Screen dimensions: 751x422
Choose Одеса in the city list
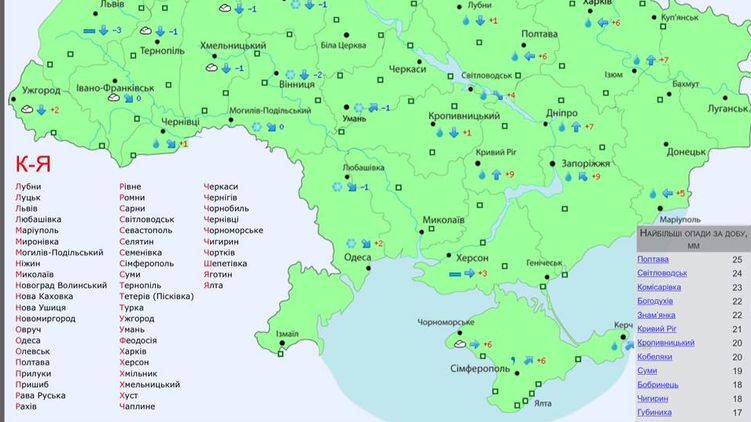[28, 340]
